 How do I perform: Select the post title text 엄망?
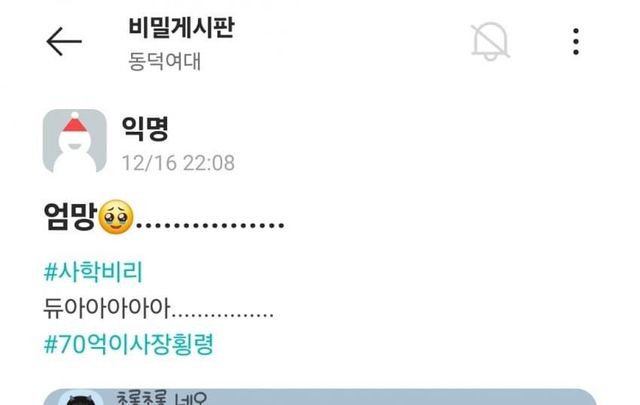pyautogui.click(x=70, y=216)
